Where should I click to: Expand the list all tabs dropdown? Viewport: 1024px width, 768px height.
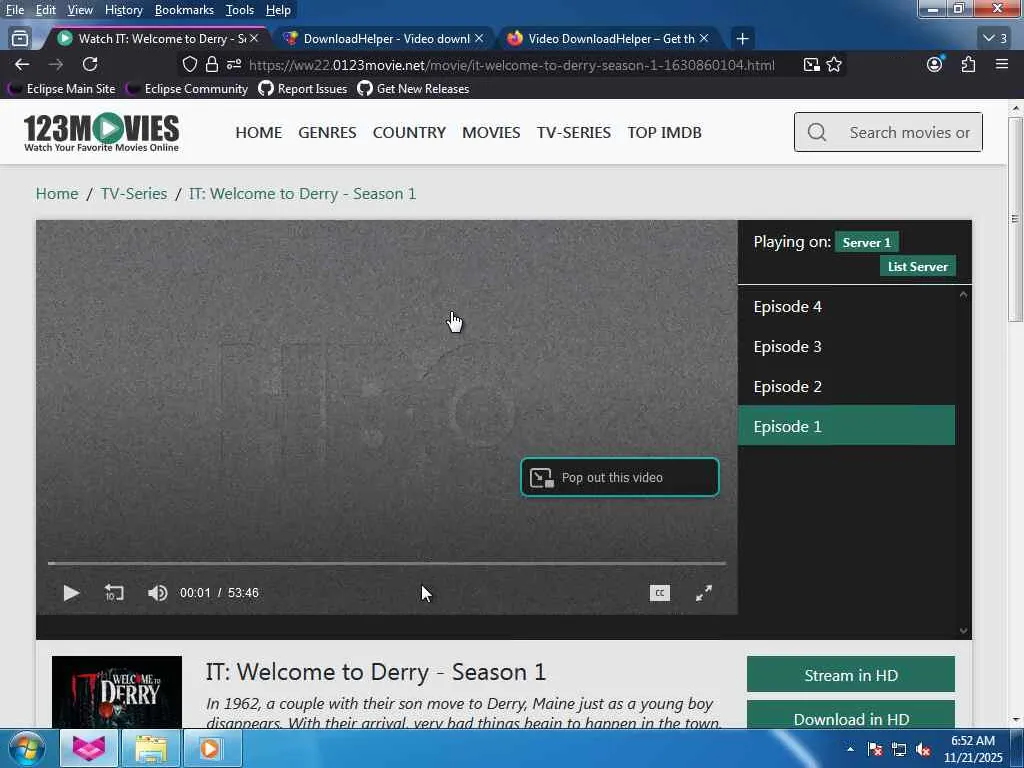(x=995, y=39)
